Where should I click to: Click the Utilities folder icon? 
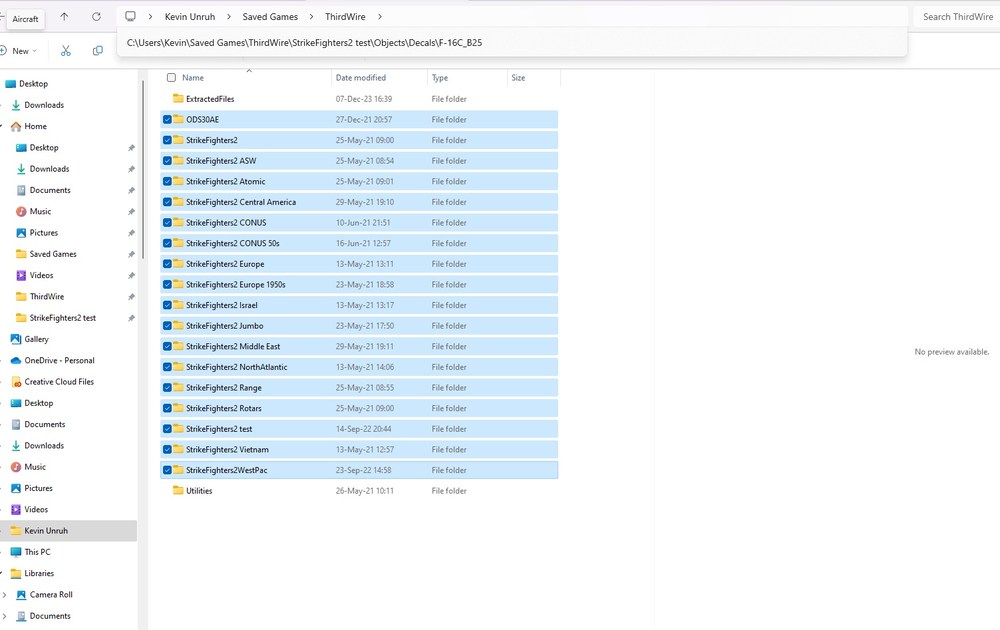tap(179, 490)
